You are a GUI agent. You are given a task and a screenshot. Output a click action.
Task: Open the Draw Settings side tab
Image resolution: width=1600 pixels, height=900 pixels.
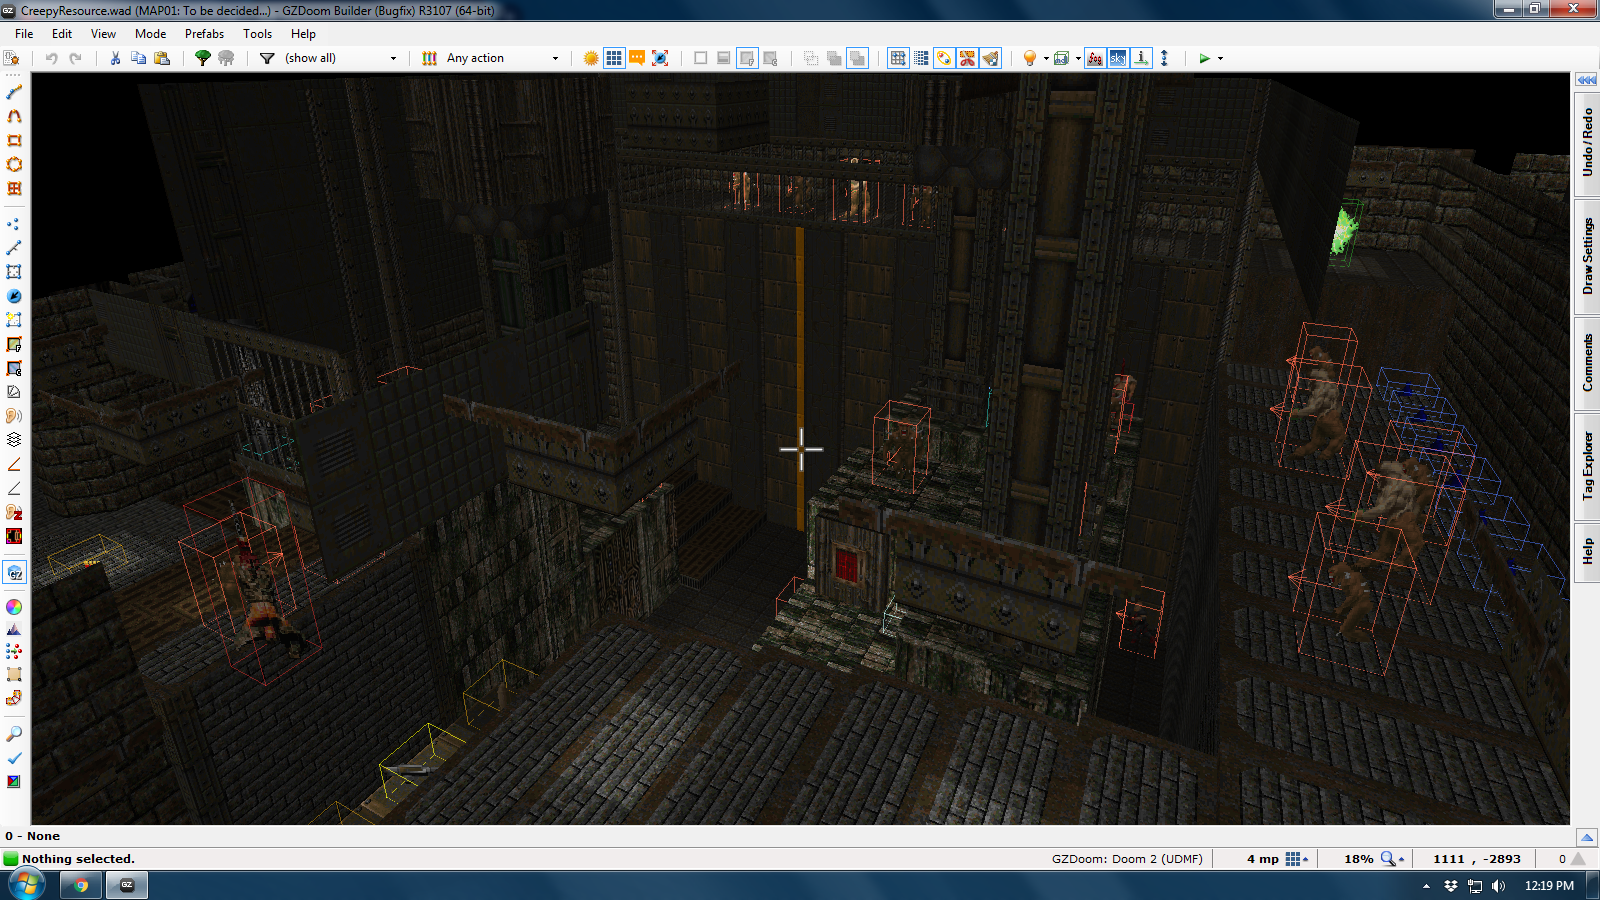pos(1587,257)
